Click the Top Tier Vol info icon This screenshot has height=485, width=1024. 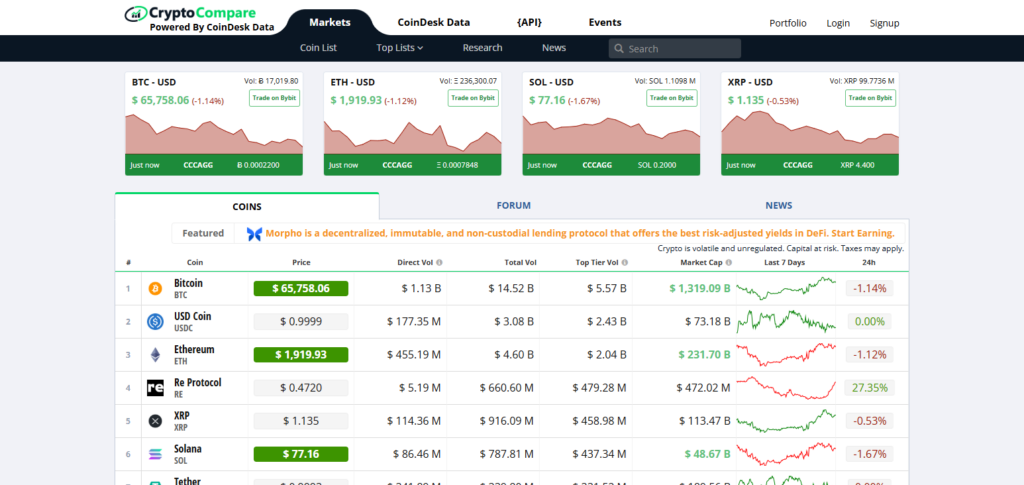tap(625, 262)
